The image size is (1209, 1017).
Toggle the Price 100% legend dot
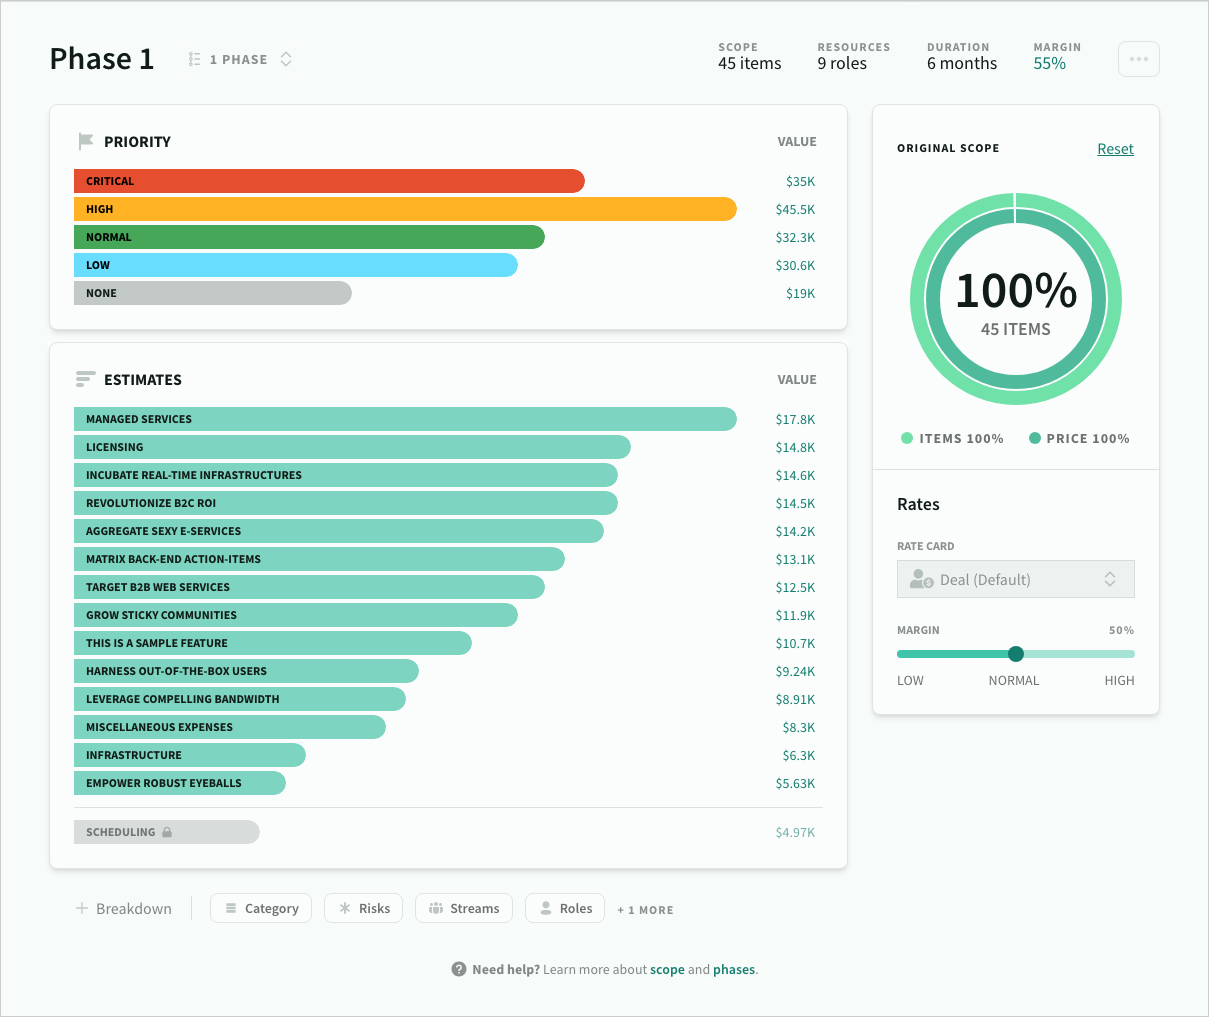[x=1035, y=438]
